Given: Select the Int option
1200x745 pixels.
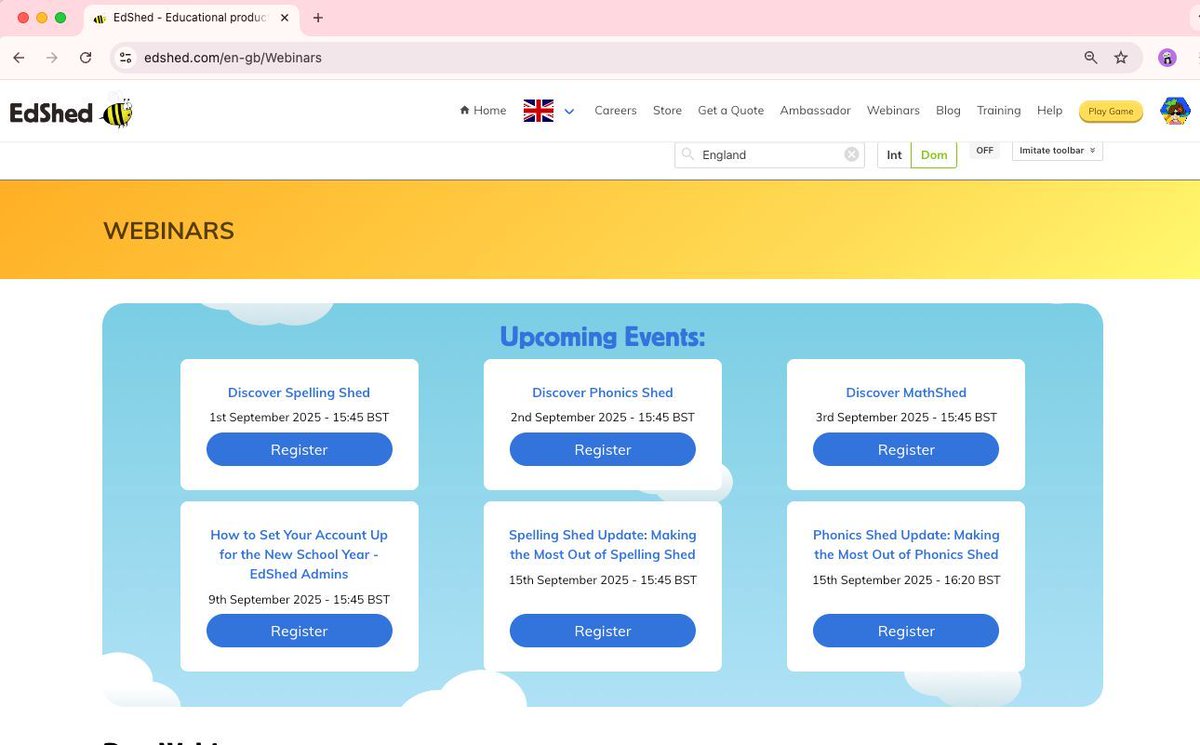Looking at the screenshot, I should click(x=894, y=155).
